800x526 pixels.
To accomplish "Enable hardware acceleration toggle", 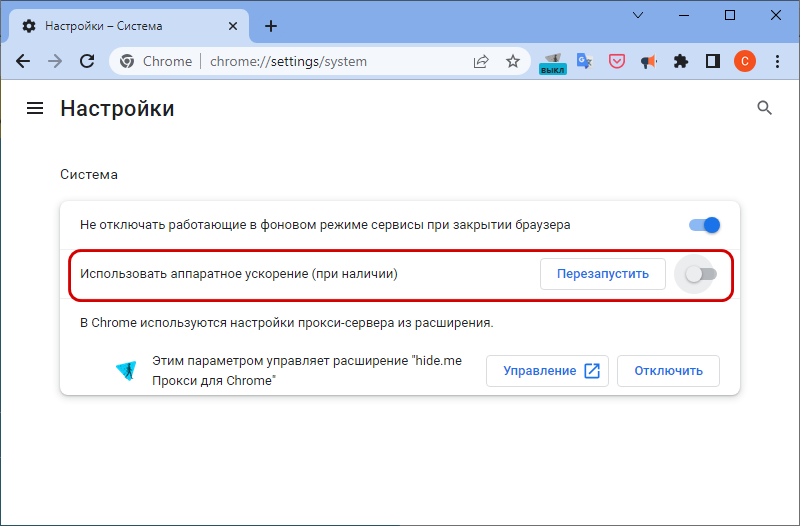I will (701, 274).
